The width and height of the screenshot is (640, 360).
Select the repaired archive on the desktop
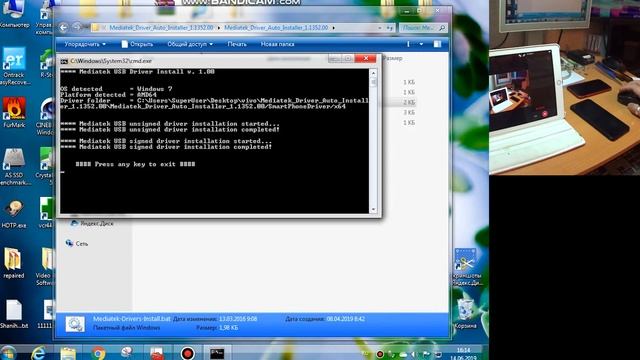[x=13, y=263]
